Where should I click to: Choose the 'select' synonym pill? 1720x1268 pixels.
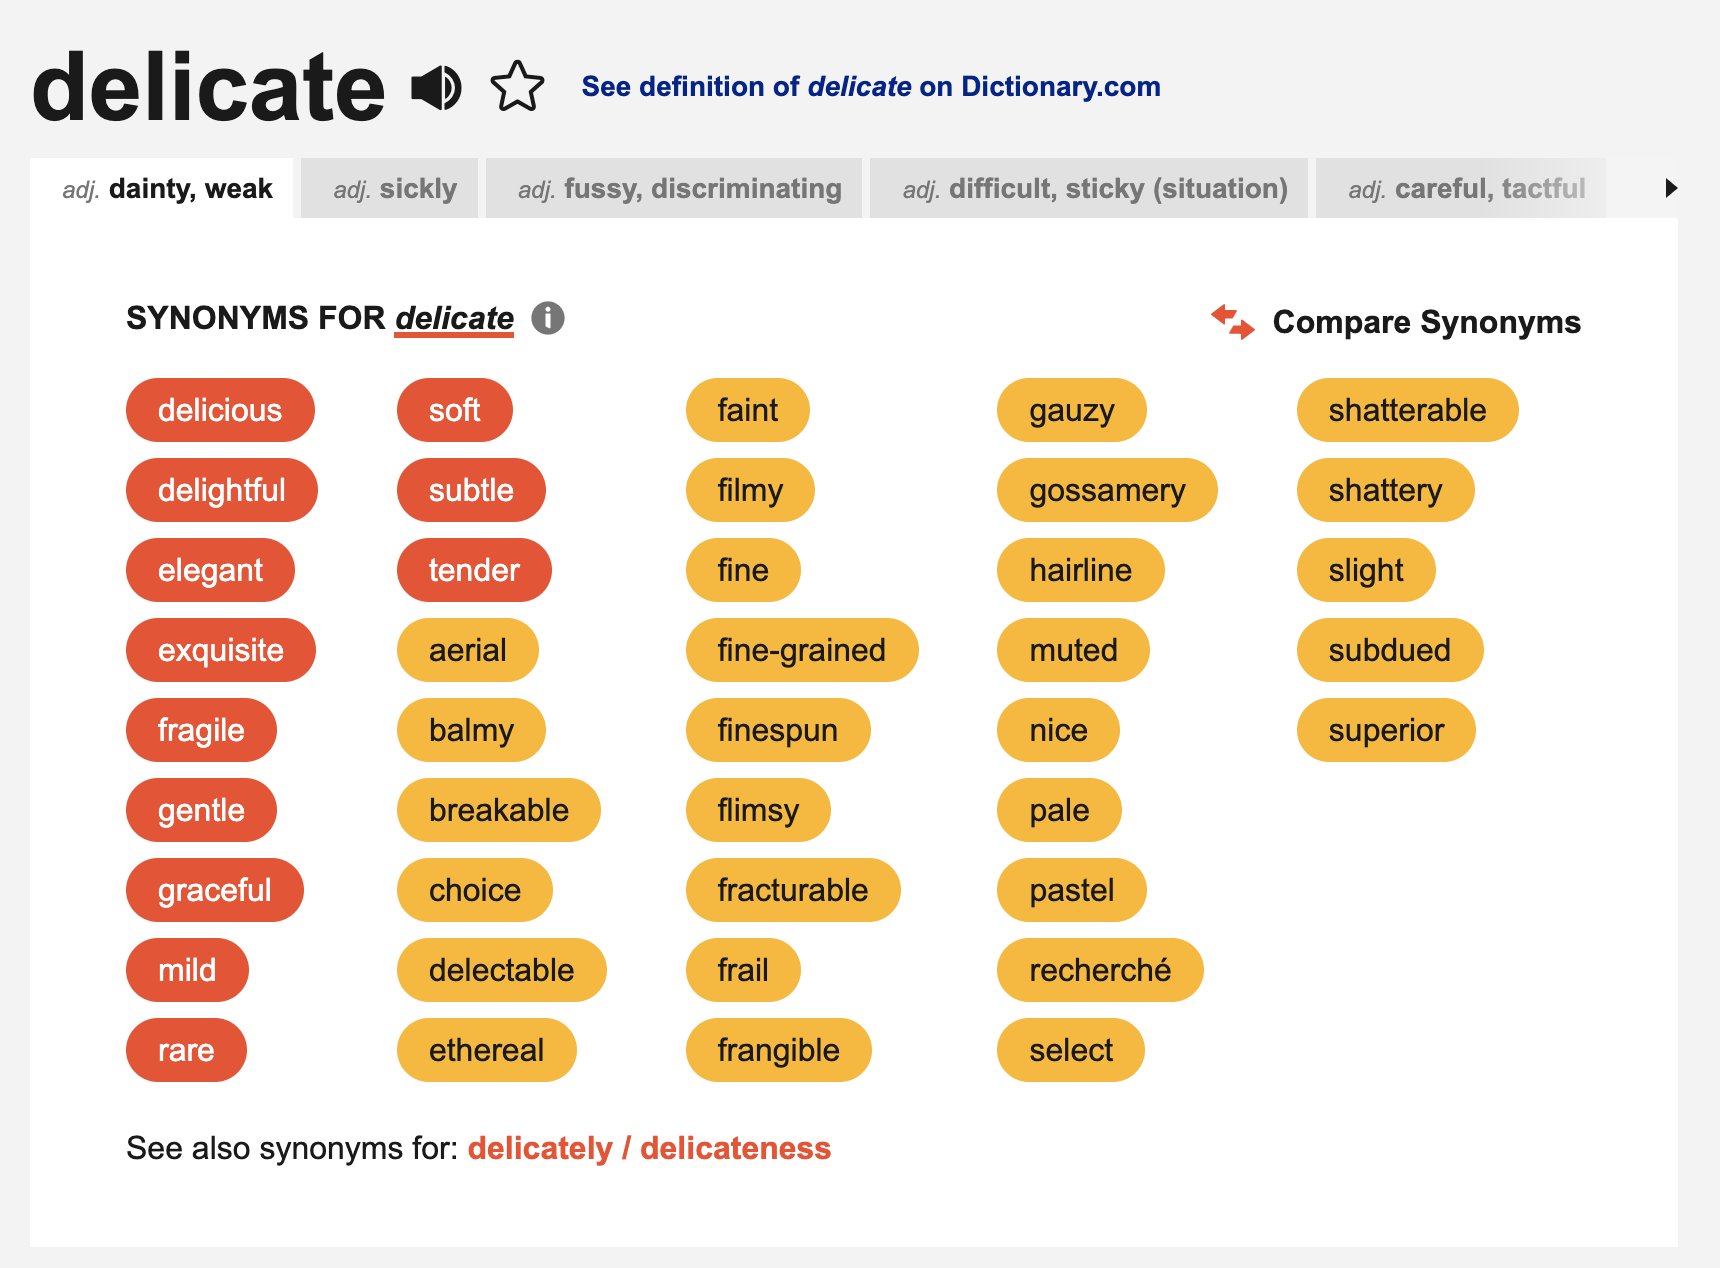(1071, 1050)
